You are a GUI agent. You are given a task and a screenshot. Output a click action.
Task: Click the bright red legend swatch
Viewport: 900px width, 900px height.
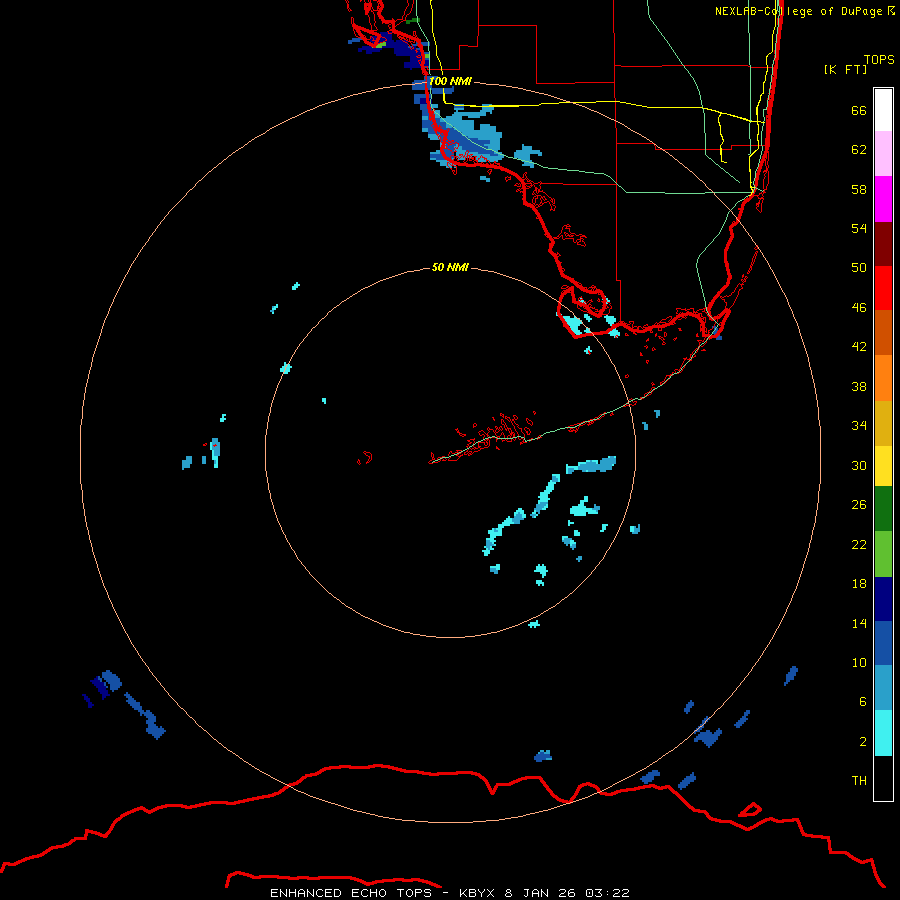coord(883,288)
